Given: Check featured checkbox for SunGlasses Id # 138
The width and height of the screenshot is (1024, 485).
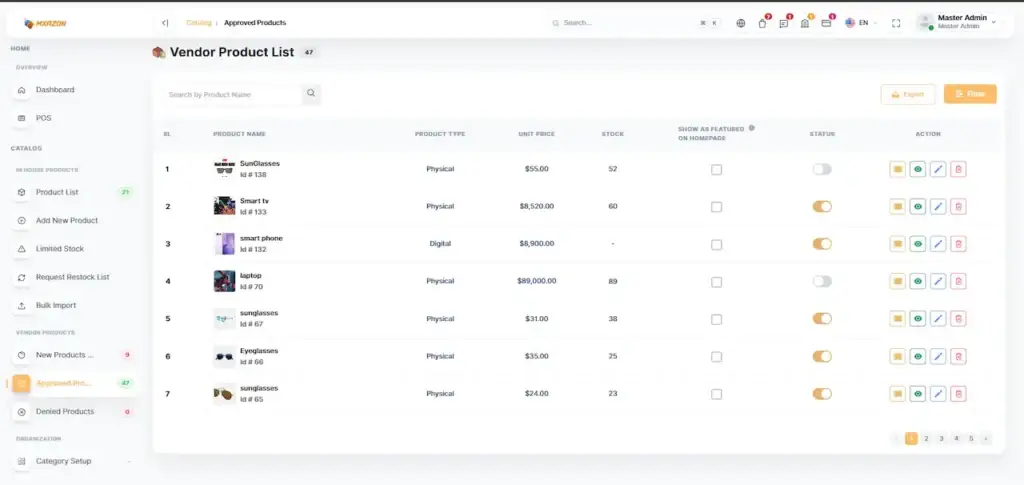Looking at the screenshot, I should coord(716,170).
